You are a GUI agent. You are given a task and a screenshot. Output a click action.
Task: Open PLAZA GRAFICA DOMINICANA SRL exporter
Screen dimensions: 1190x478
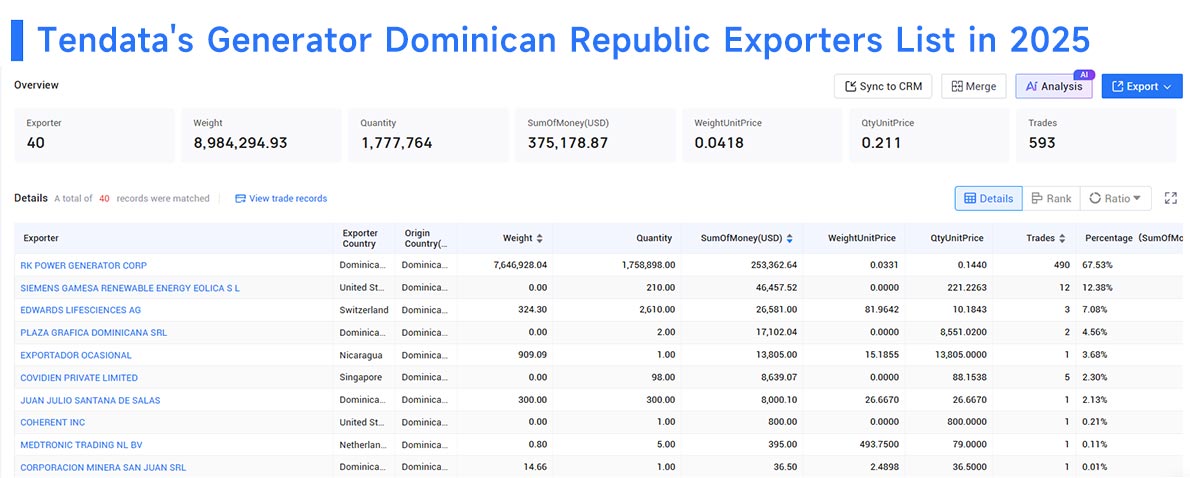[94, 332]
